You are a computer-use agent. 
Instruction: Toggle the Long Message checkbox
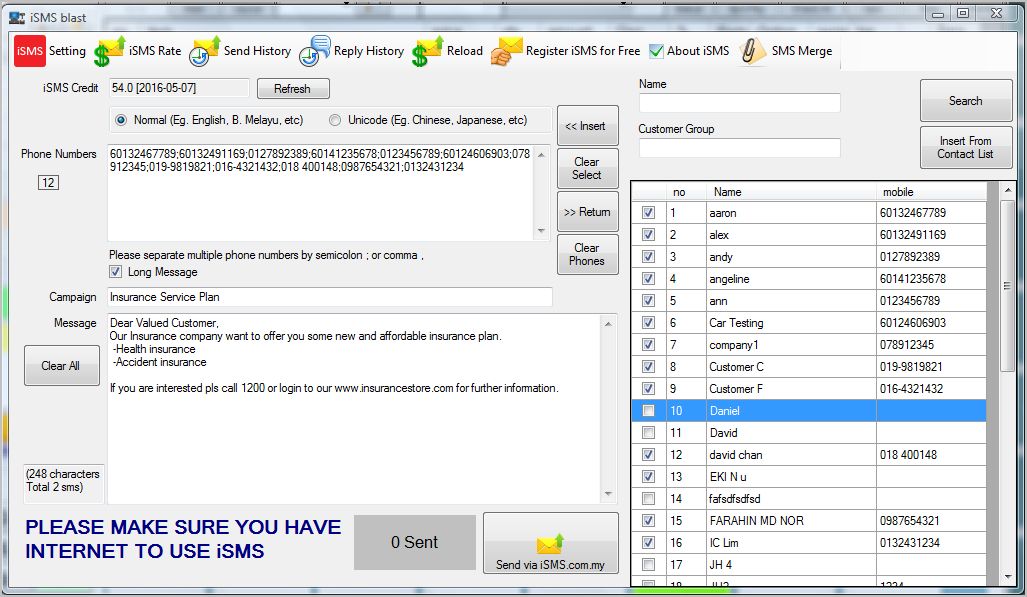pyautogui.click(x=115, y=271)
